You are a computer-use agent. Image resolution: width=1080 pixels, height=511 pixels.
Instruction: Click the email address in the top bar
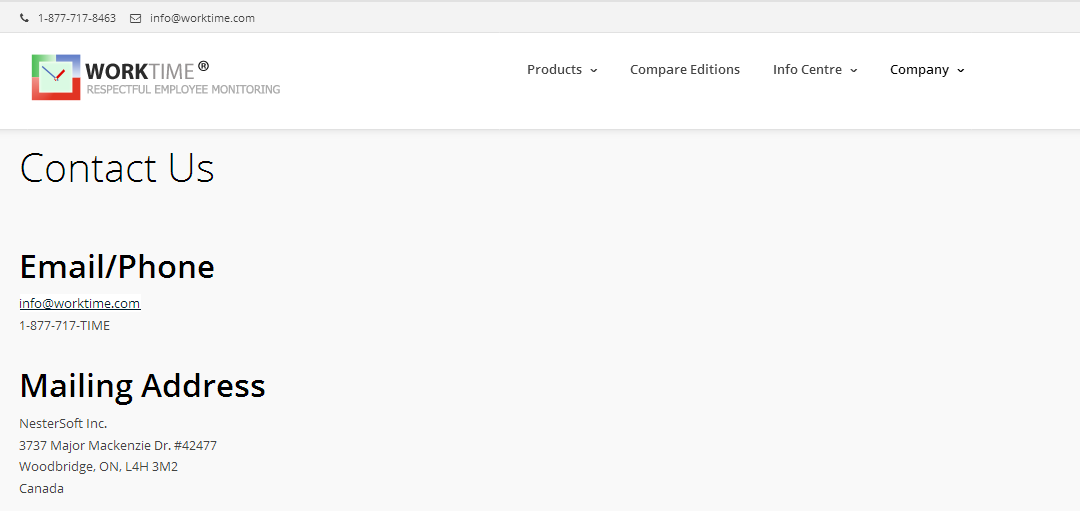(x=202, y=19)
